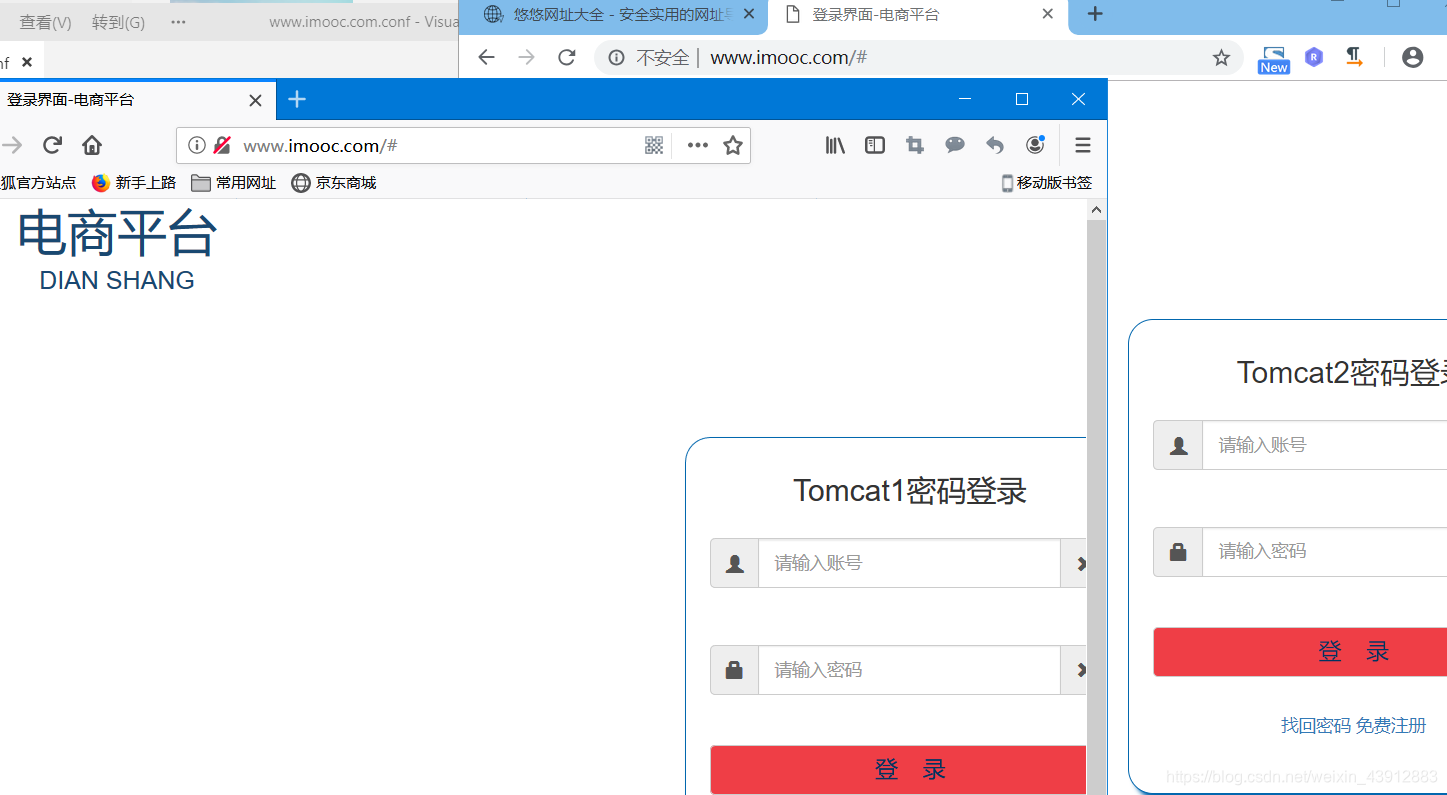The height and width of the screenshot is (795, 1447).
Task: Click 免费注册 link in Tomcat2 form
Action: click(1391, 726)
